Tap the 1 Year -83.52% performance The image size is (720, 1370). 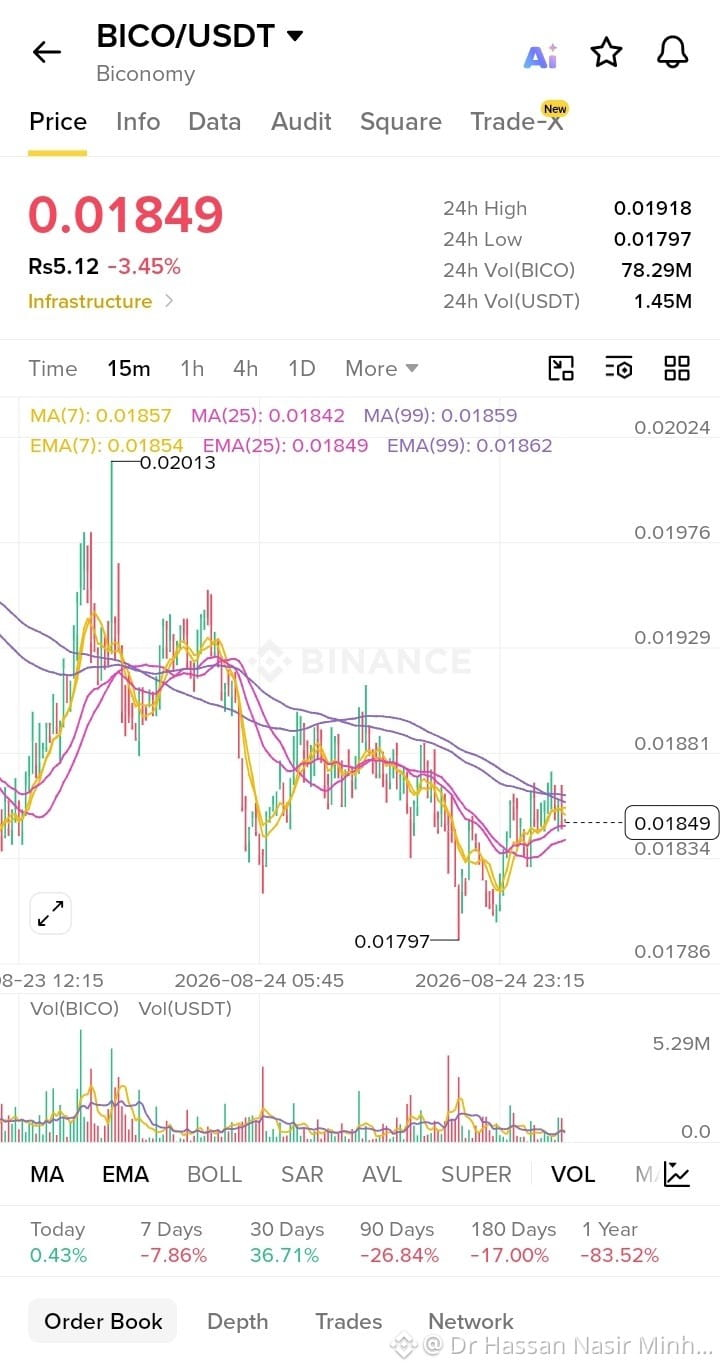pos(620,1242)
